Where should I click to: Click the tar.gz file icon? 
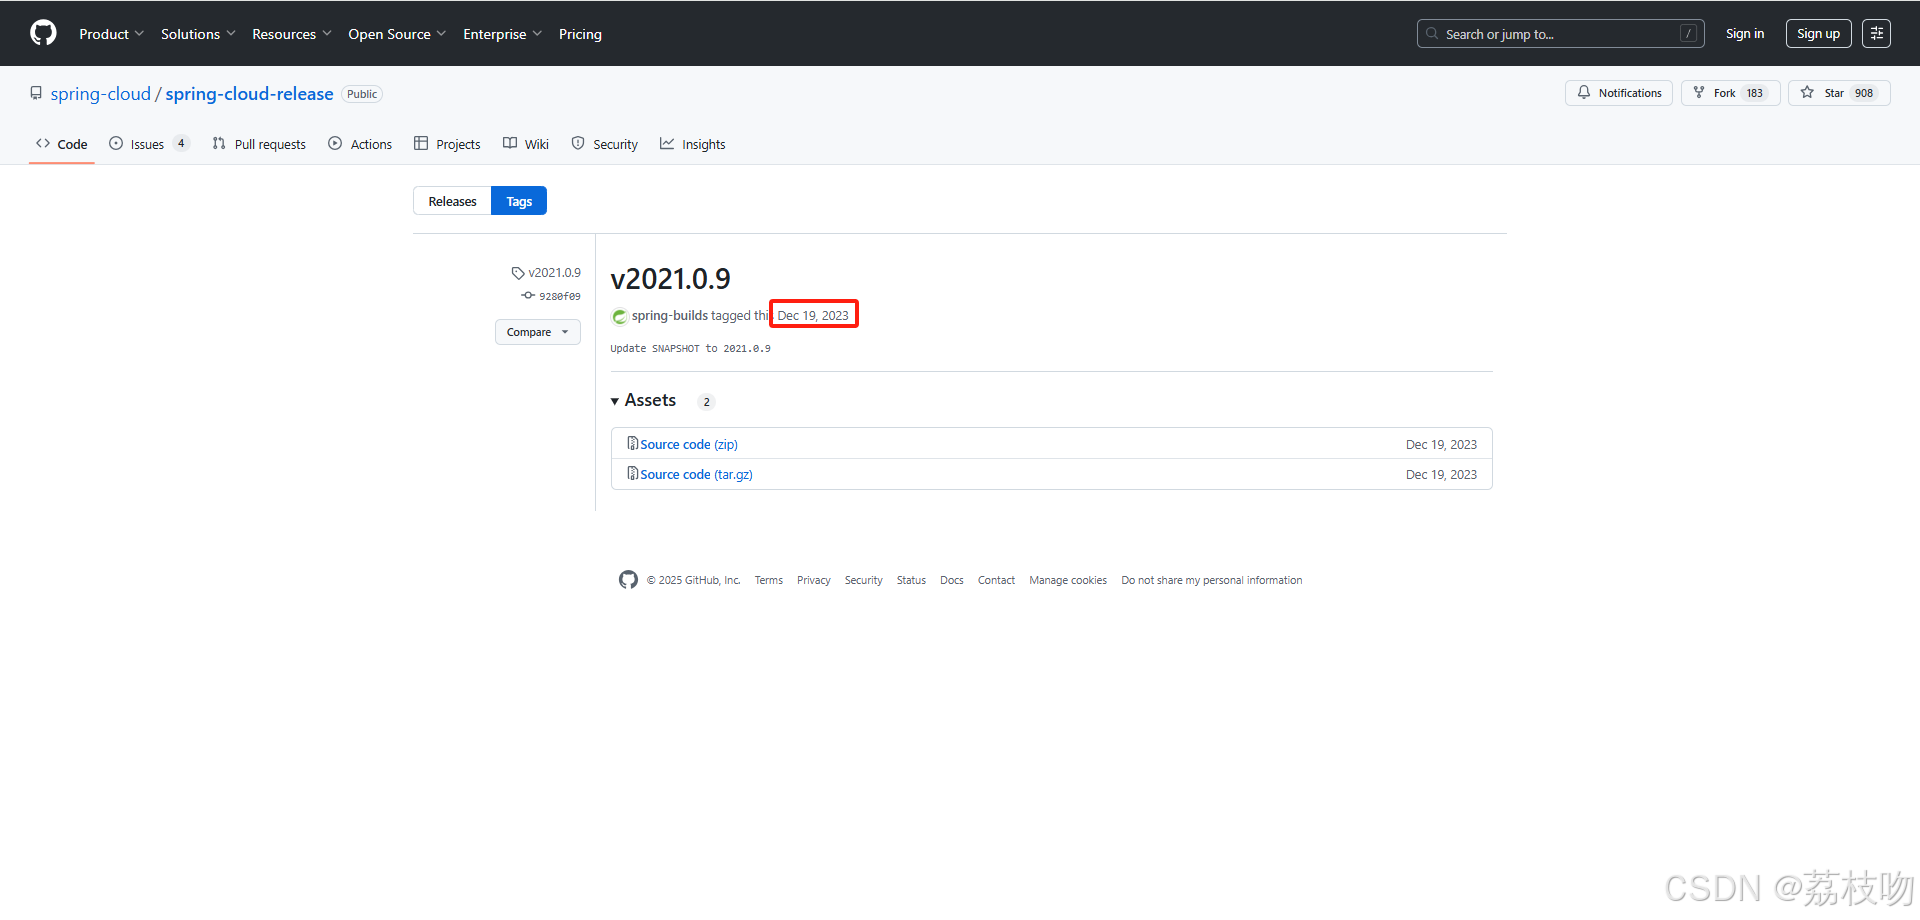point(632,473)
